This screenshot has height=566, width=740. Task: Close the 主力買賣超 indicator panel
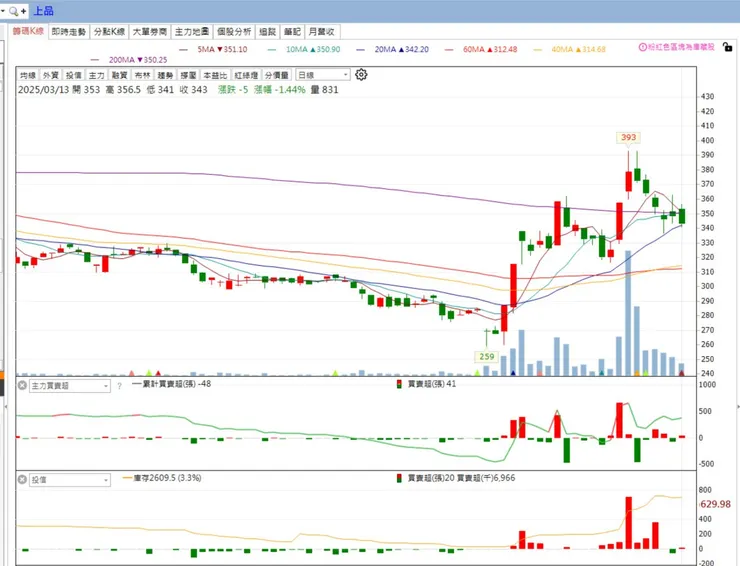point(22,385)
